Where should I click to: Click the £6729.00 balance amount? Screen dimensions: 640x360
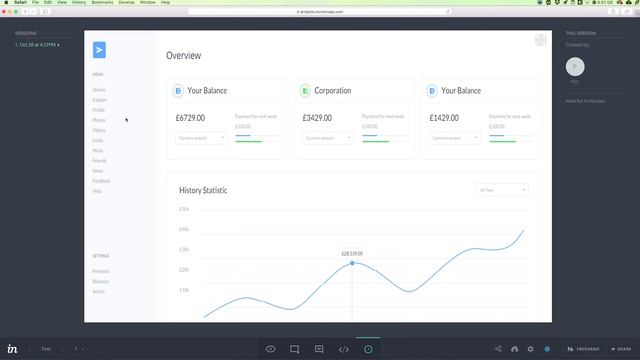coord(190,118)
